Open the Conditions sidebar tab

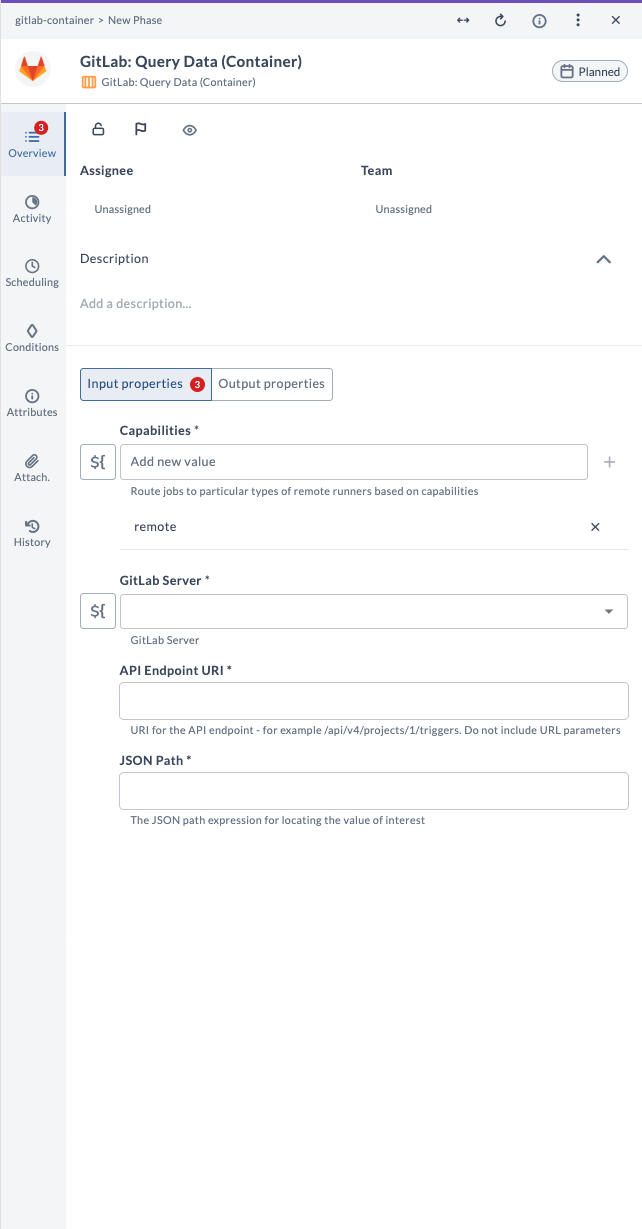pos(32,338)
